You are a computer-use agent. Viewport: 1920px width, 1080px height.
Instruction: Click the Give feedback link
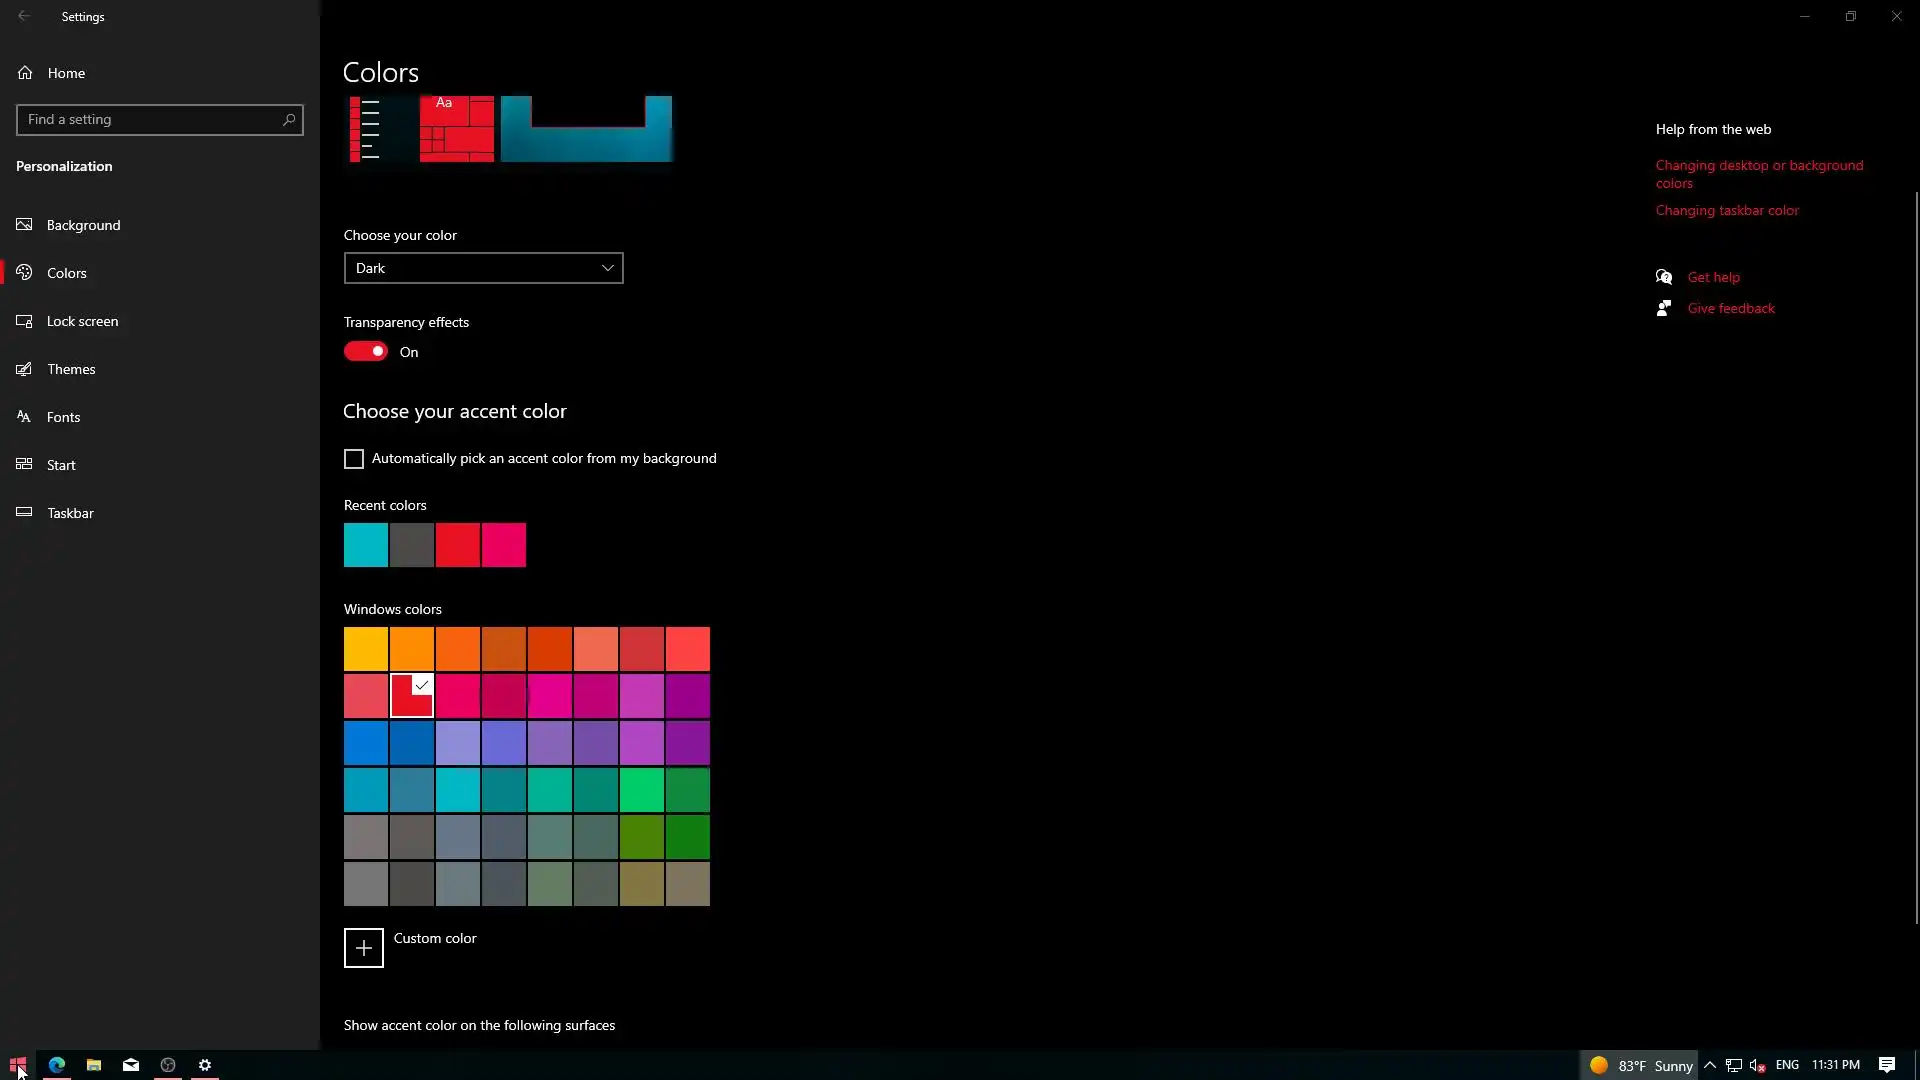pos(1730,309)
